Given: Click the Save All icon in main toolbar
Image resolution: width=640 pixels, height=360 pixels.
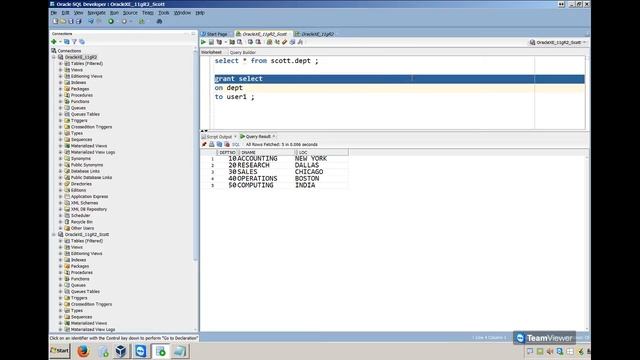Looking at the screenshot, I should tap(78, 21).
